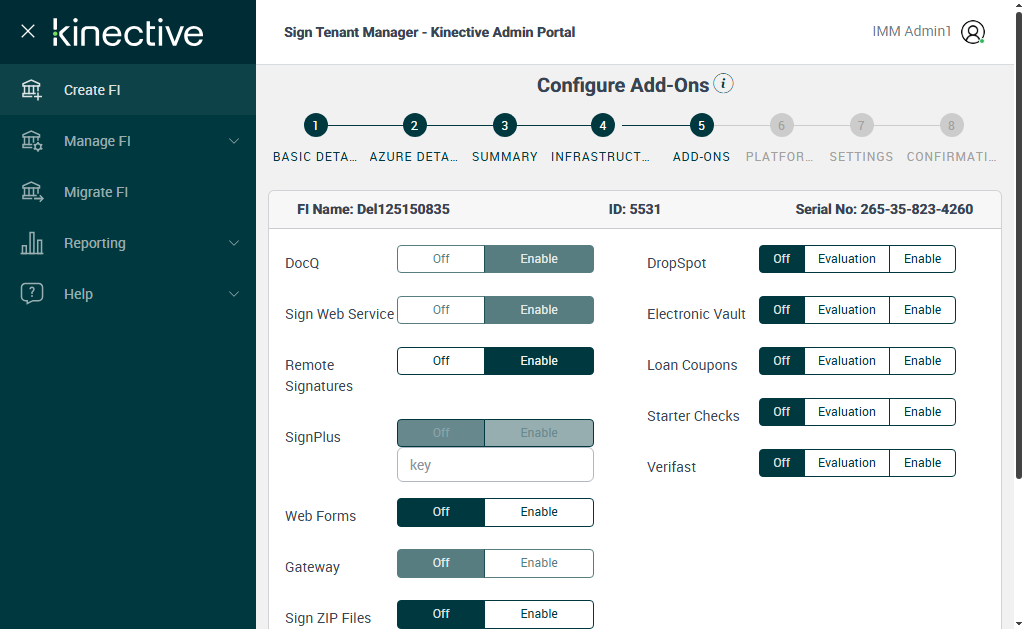Expand the Help chevron
1024x629 pixels.
point(234,294)
